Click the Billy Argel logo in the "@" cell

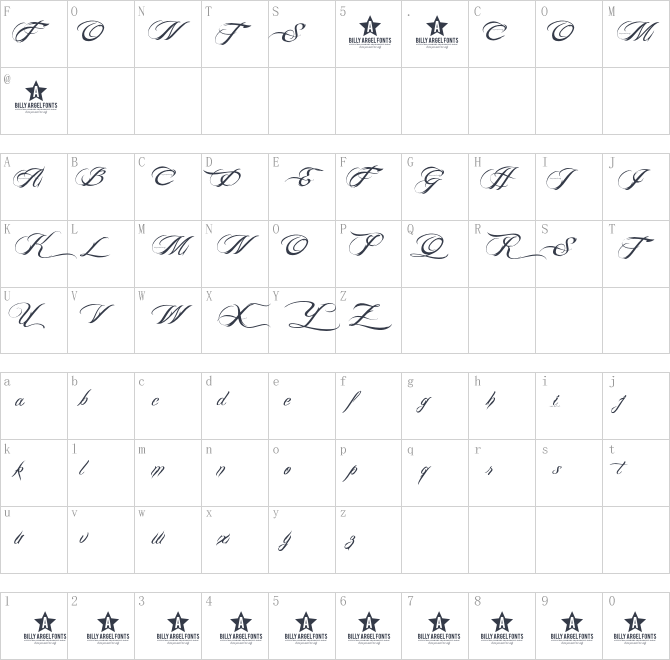point(35,99)
